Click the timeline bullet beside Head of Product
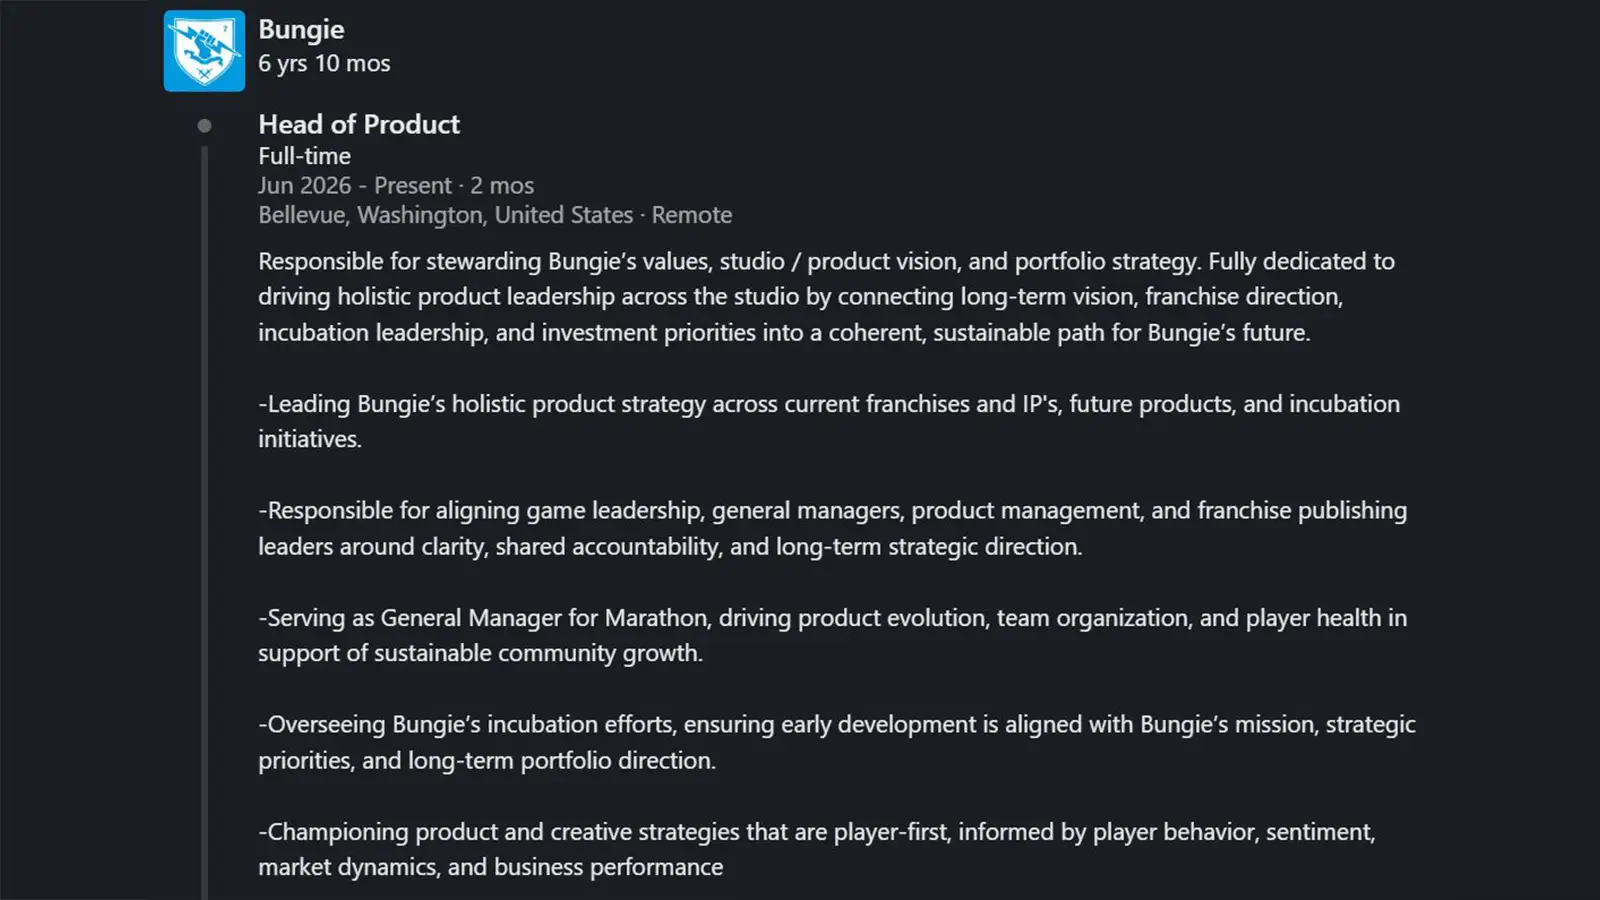The width and height of the screenshot is (1600, 900). coord(204,125)
